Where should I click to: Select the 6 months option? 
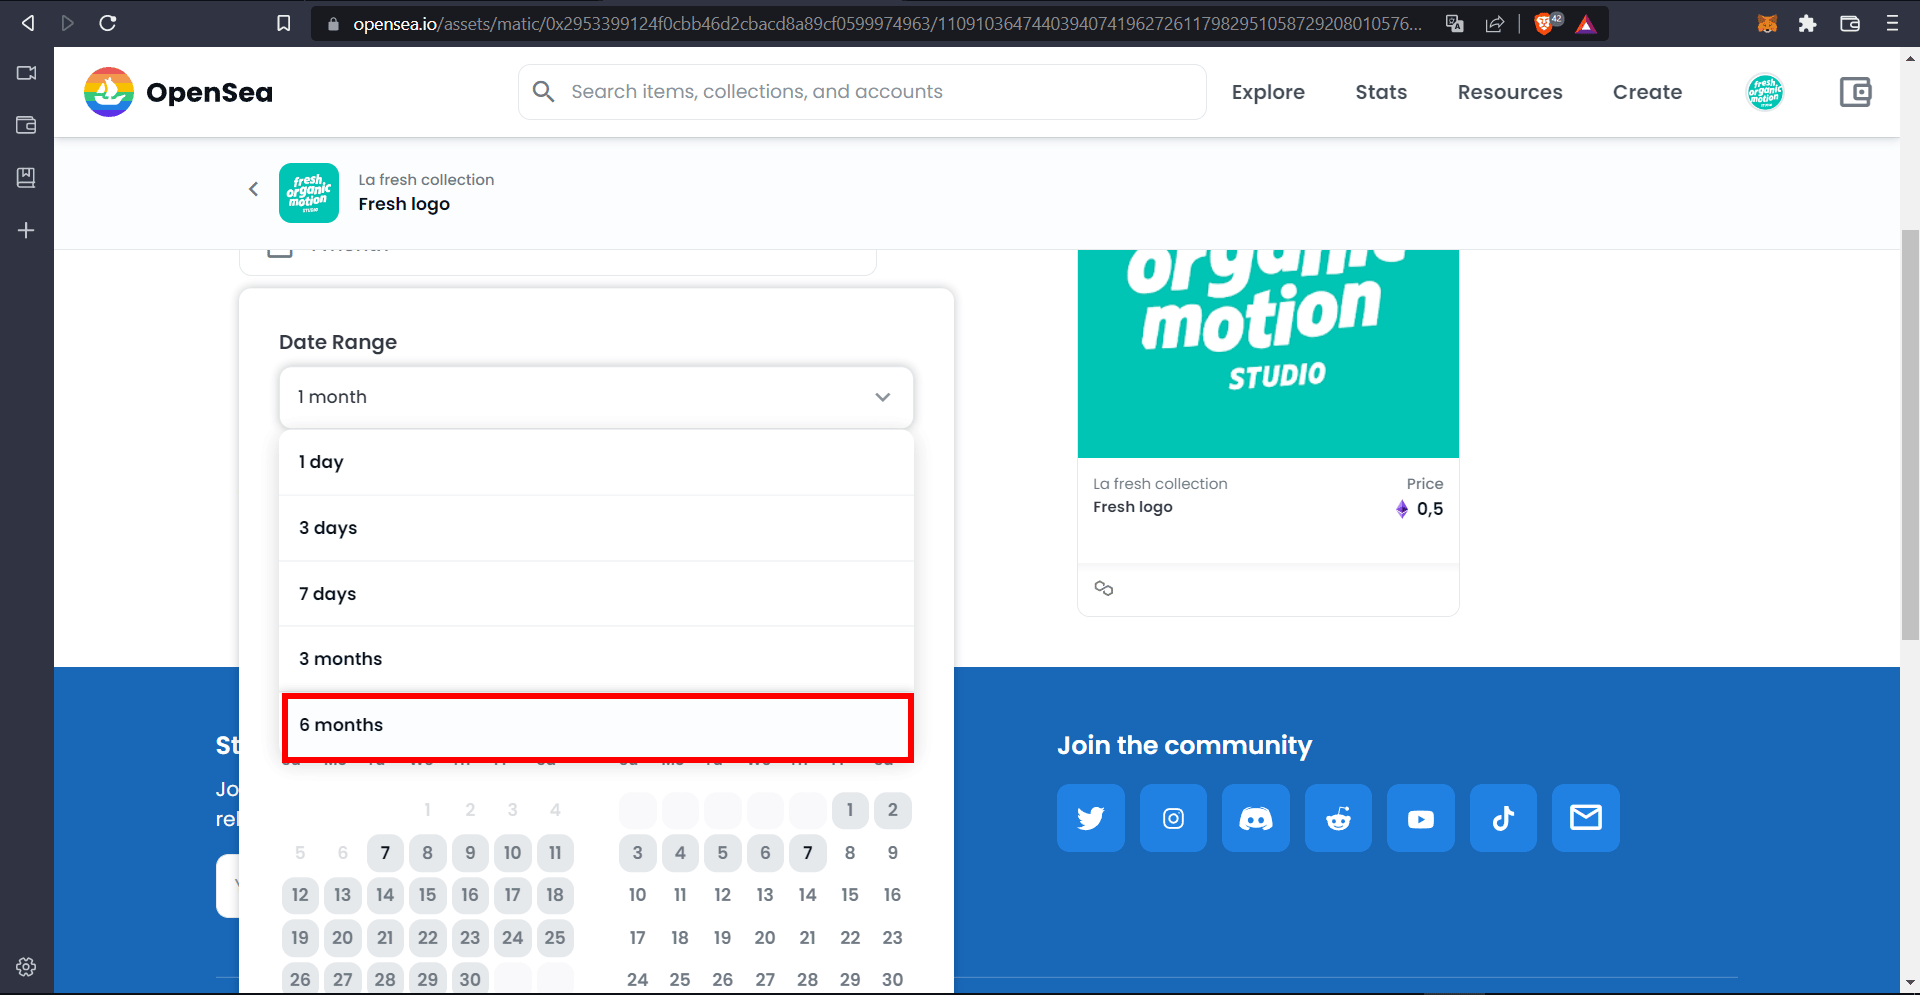(597, 726)
